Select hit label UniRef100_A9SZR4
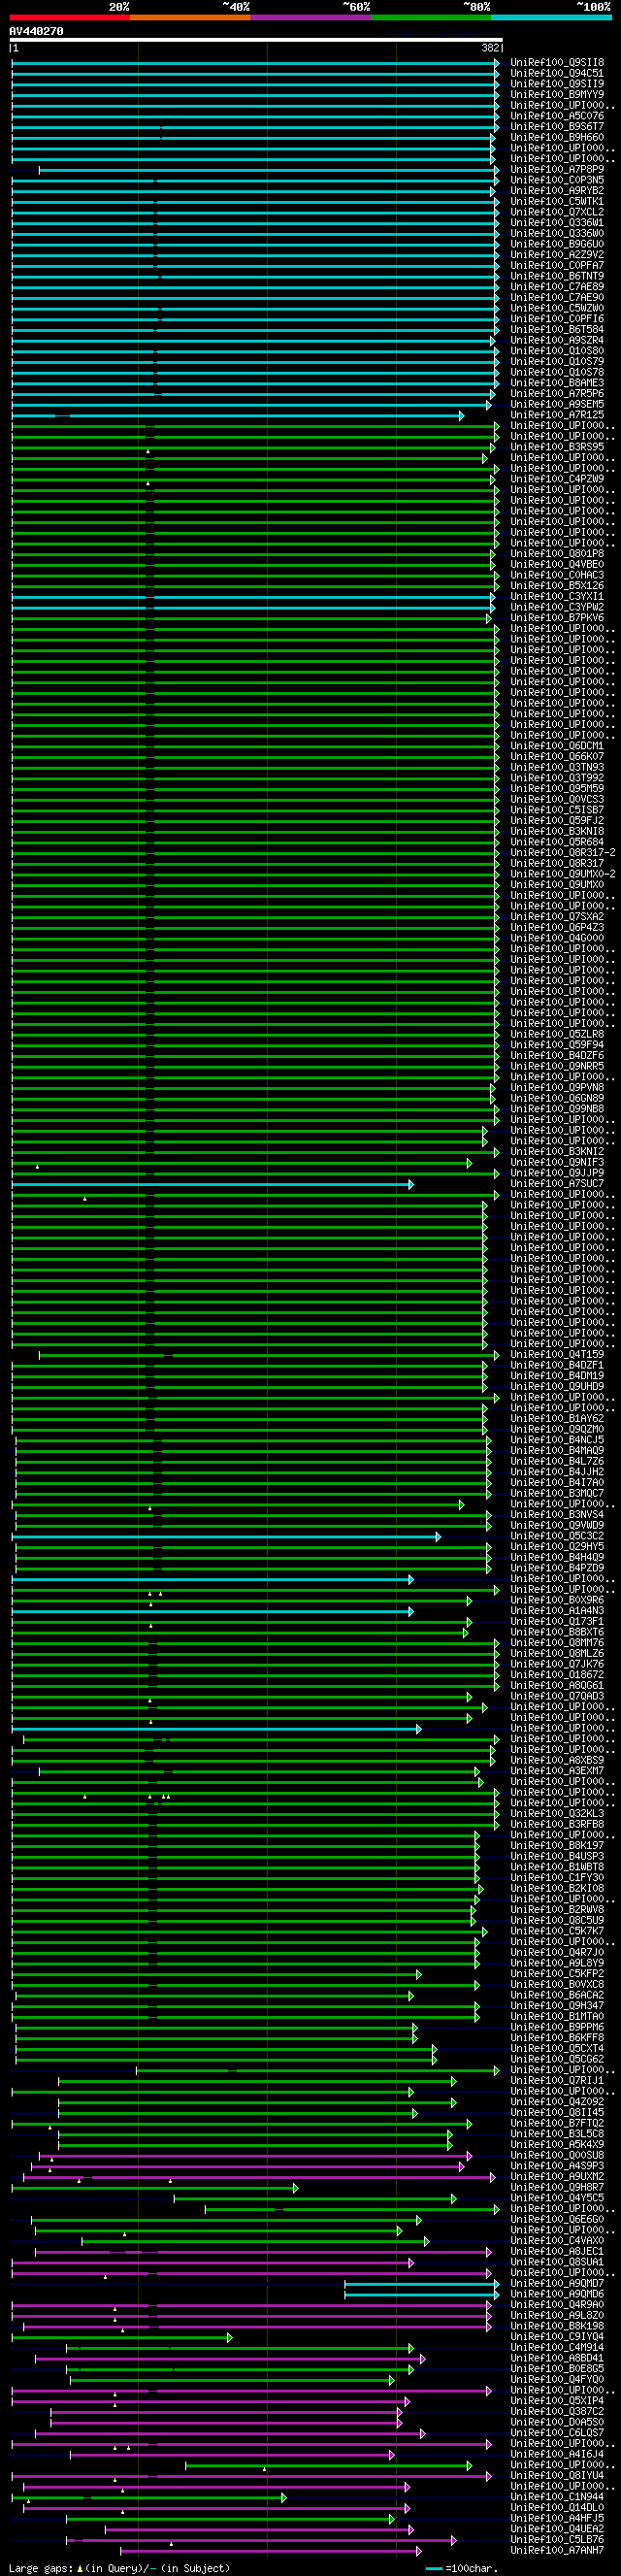Image resolution: width=621 pixels, height=2576 pixels. (x=557, y=340)
